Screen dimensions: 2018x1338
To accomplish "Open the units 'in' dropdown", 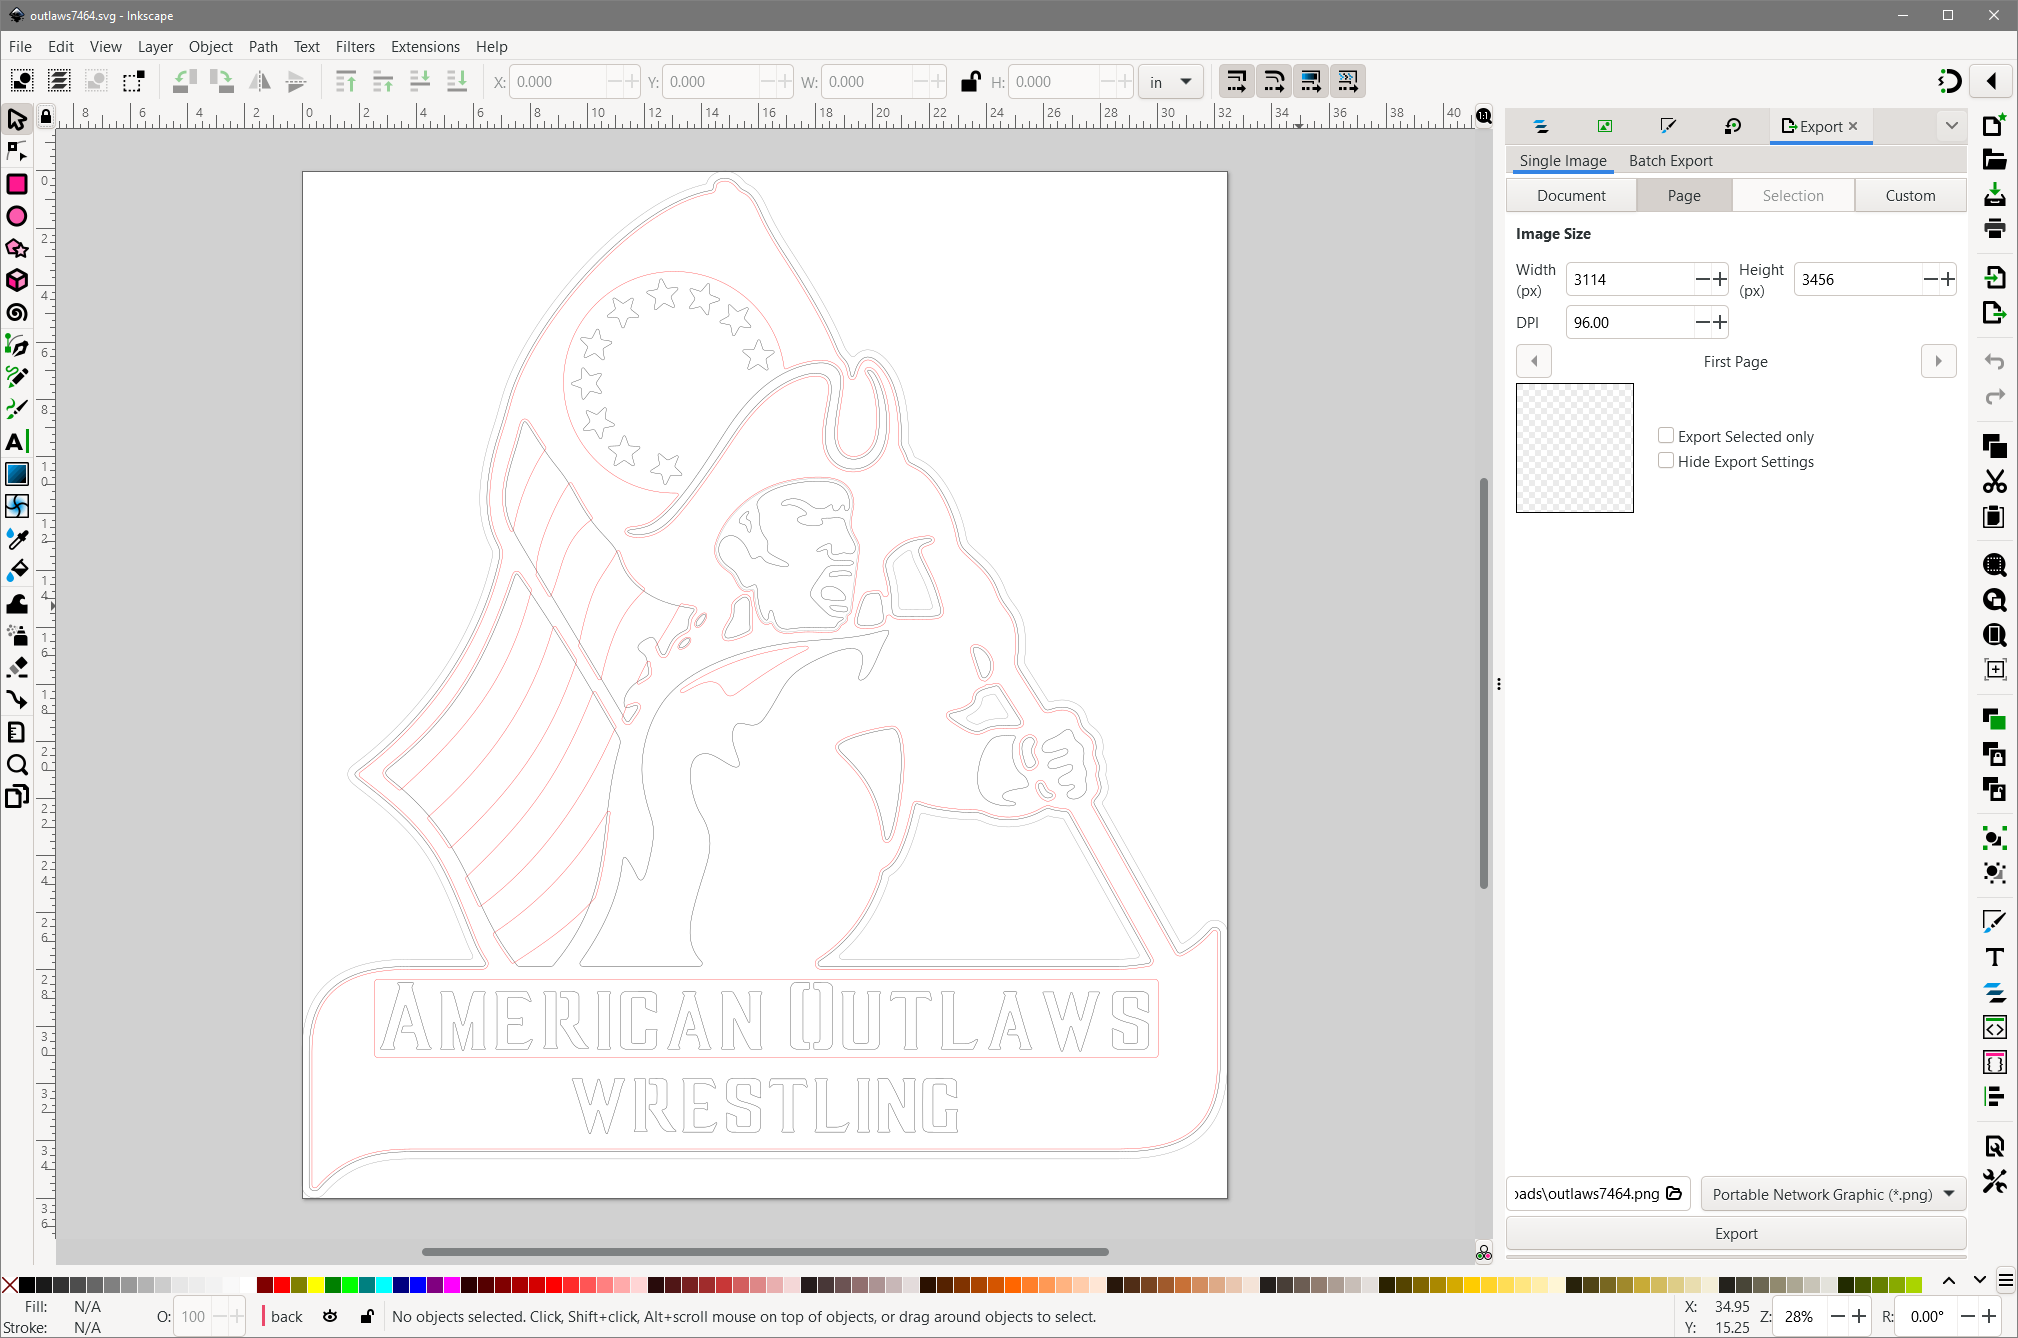I will [x=1170, y=82].
